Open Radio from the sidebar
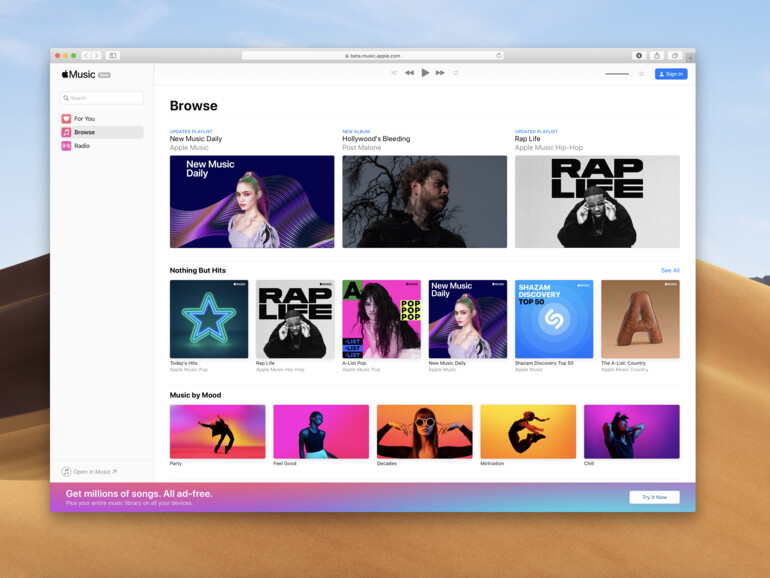 [102, 146]
